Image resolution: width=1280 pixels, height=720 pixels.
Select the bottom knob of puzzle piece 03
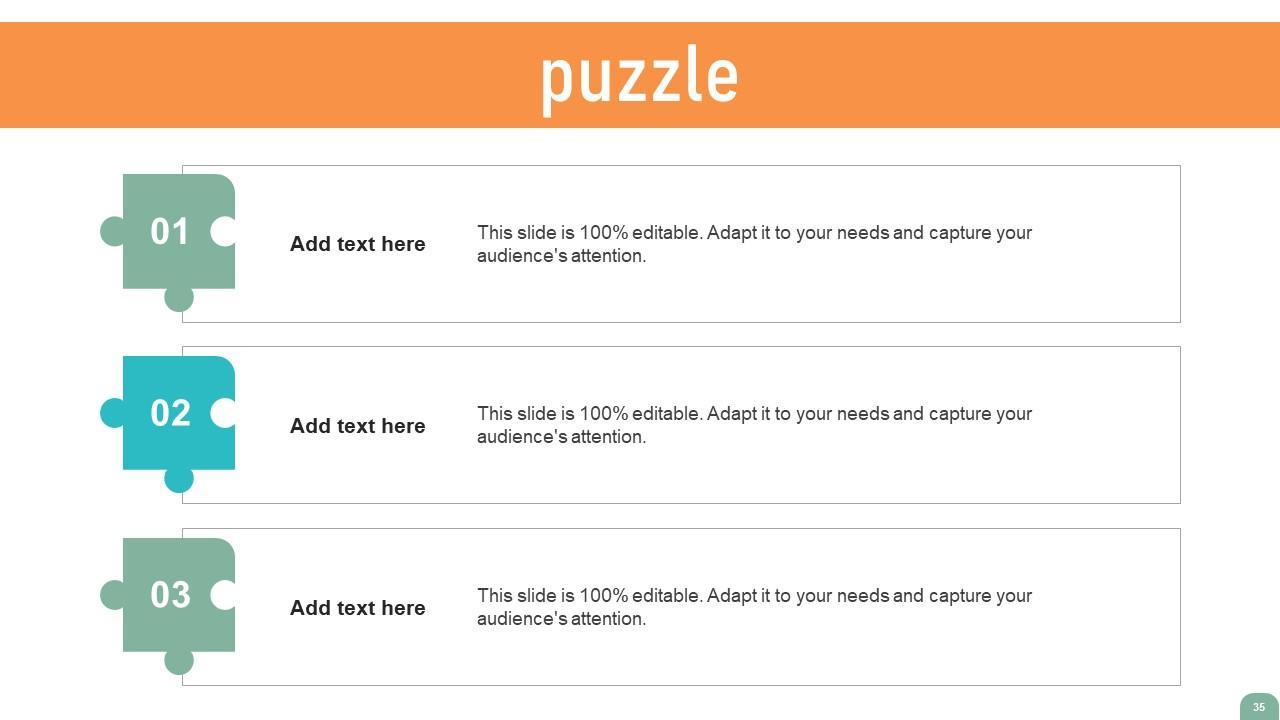(179, 661)
